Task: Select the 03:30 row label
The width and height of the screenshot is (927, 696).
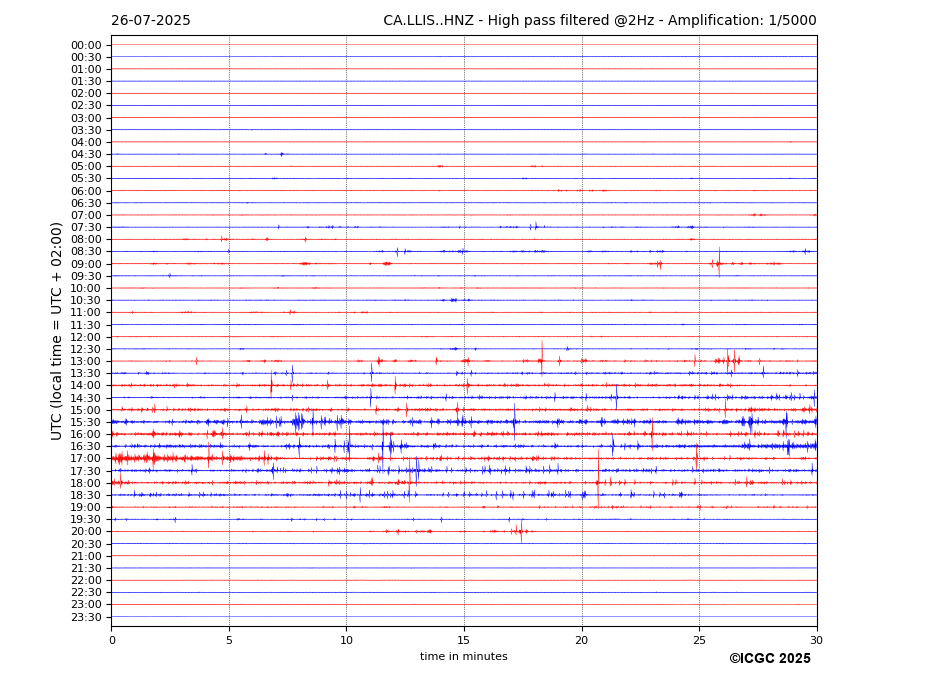Action: click(86, 130)
